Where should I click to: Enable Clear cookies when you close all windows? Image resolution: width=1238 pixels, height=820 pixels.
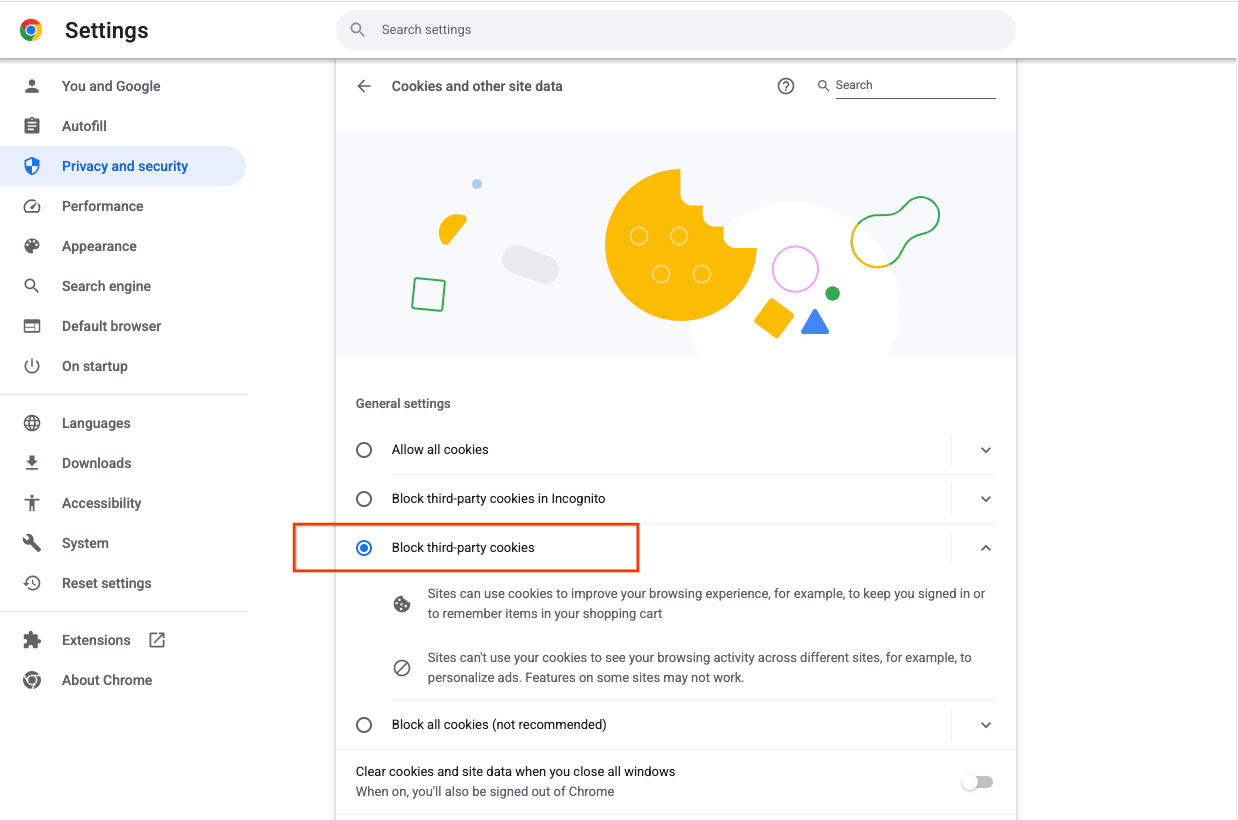977,782
